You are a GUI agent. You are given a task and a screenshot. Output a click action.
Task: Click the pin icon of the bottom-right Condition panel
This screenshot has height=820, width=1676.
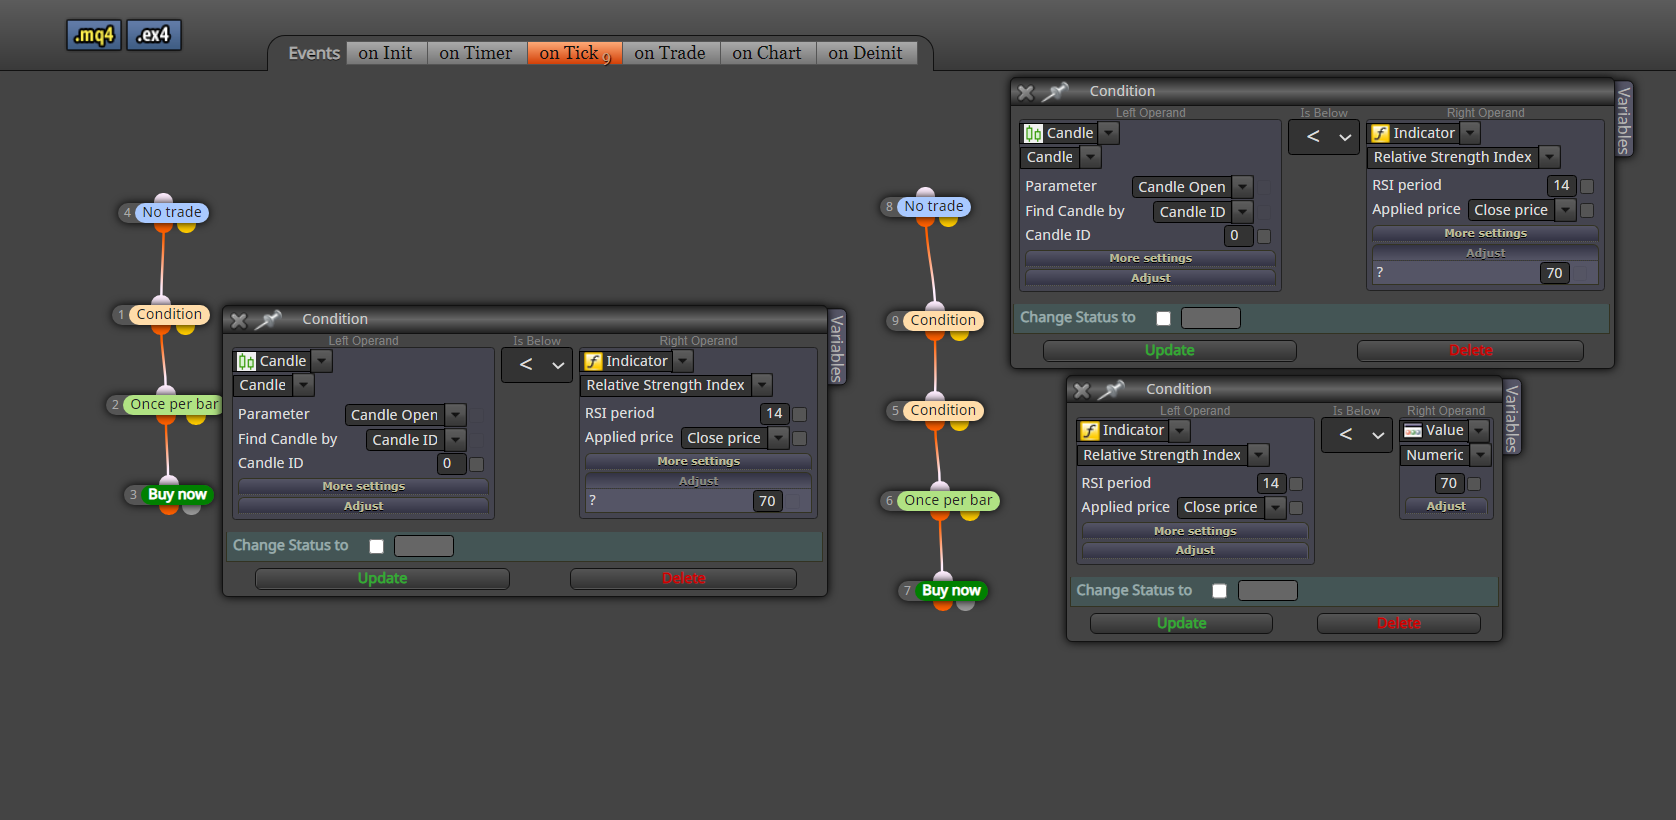[1111, 390]
